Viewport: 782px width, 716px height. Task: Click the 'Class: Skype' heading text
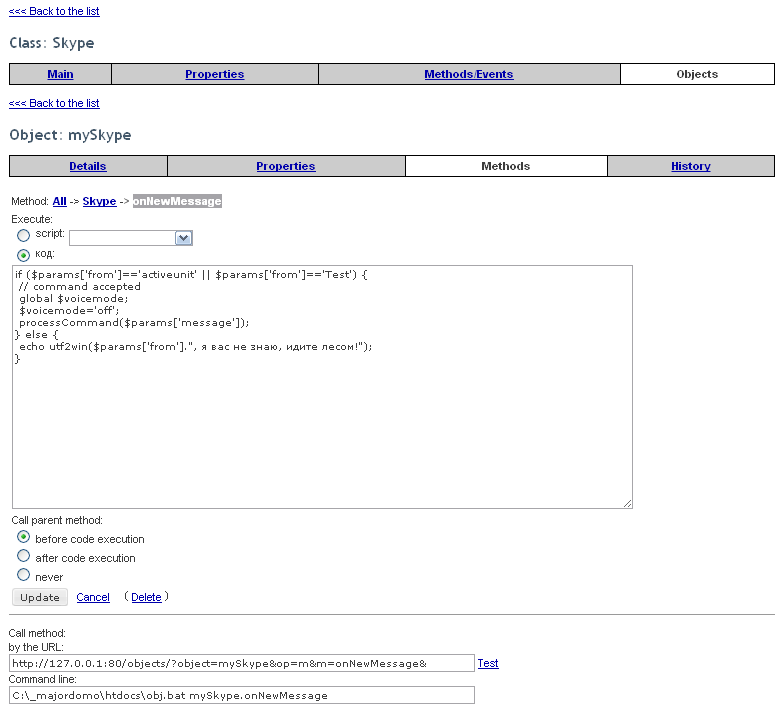click(x=52, y=43)
